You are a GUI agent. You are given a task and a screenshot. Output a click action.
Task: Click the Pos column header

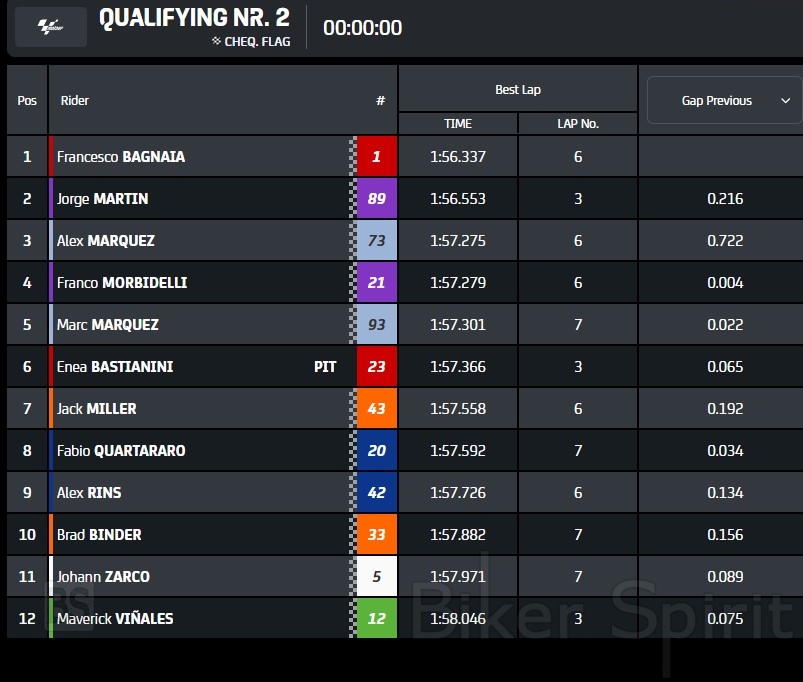pos(27,101)
